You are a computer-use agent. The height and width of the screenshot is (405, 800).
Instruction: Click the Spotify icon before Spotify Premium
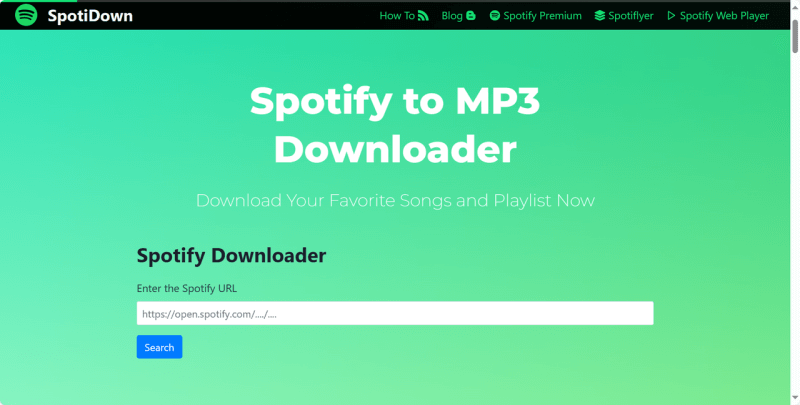click(x=494, y=16)
